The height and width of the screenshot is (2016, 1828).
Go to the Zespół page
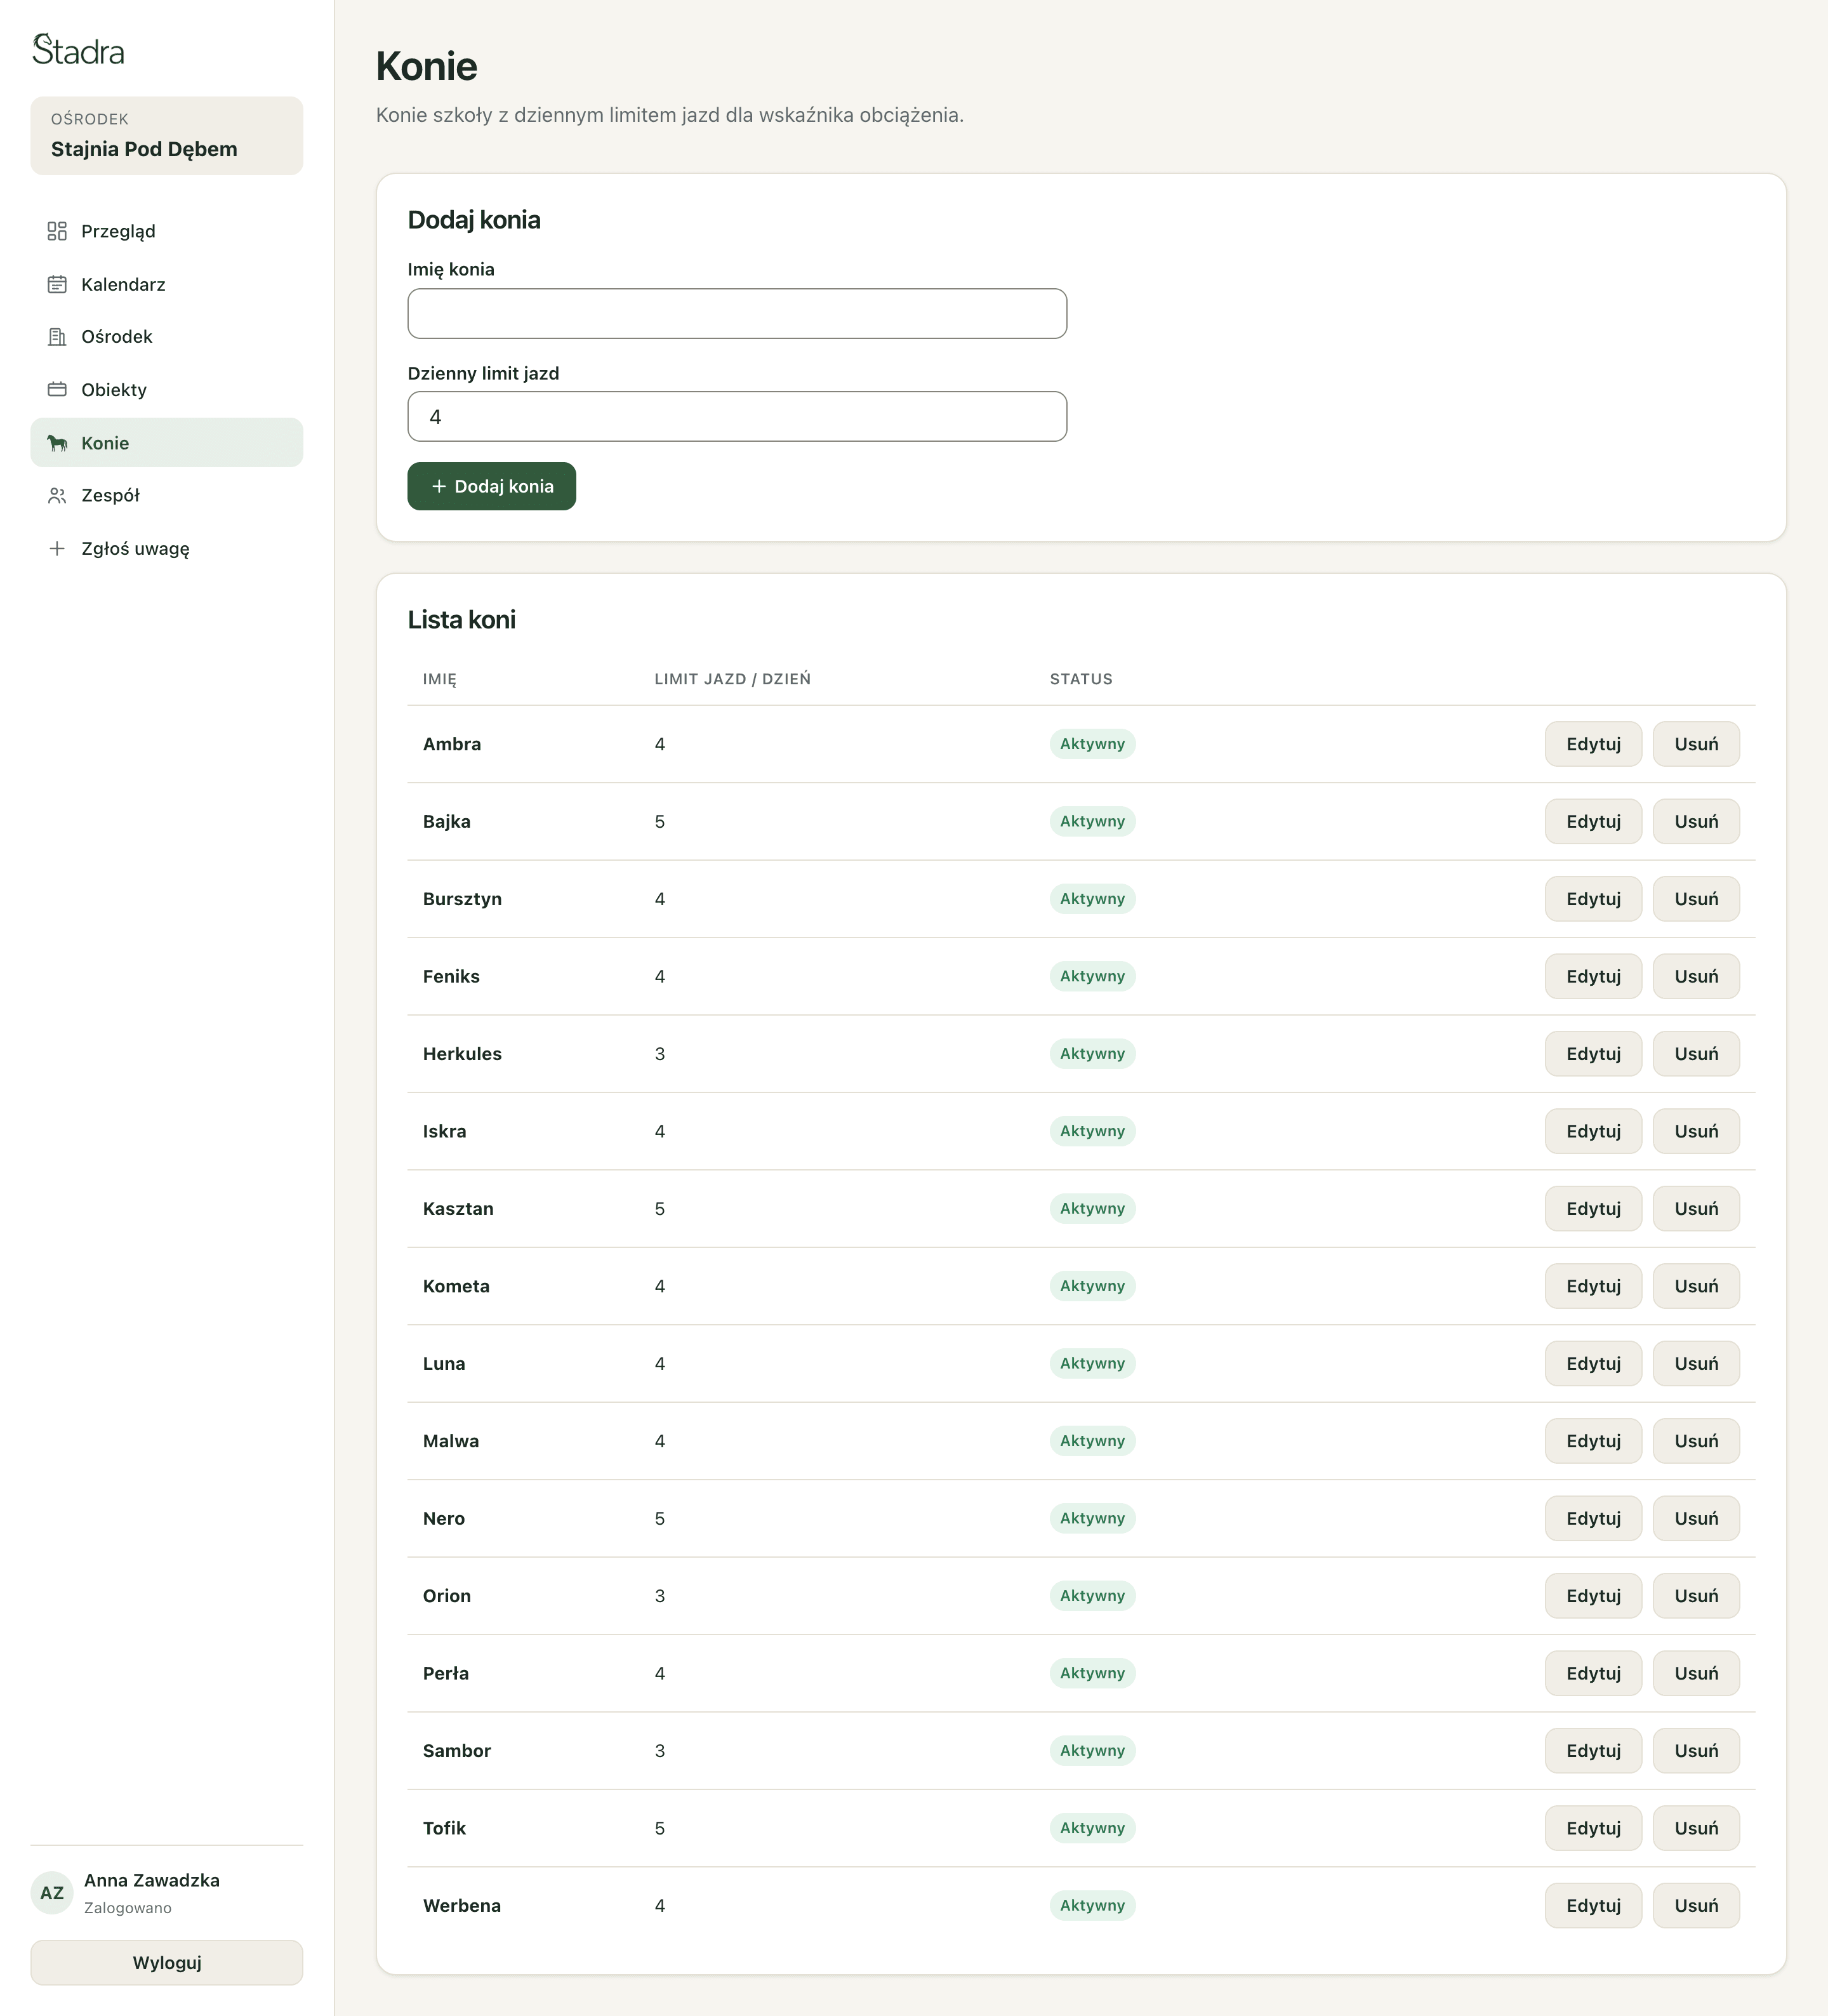[167, 495]
